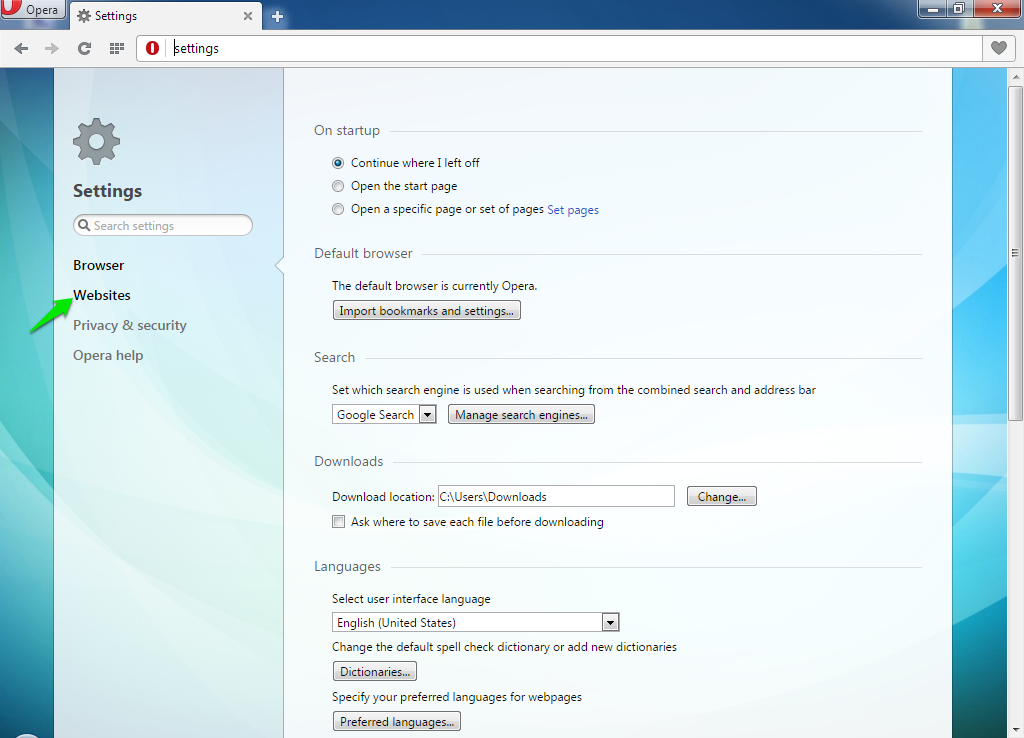Enable "Ask where to save each file before downloading"
Viewport: 1024px width, 738px height.
[x=338, y=521]
